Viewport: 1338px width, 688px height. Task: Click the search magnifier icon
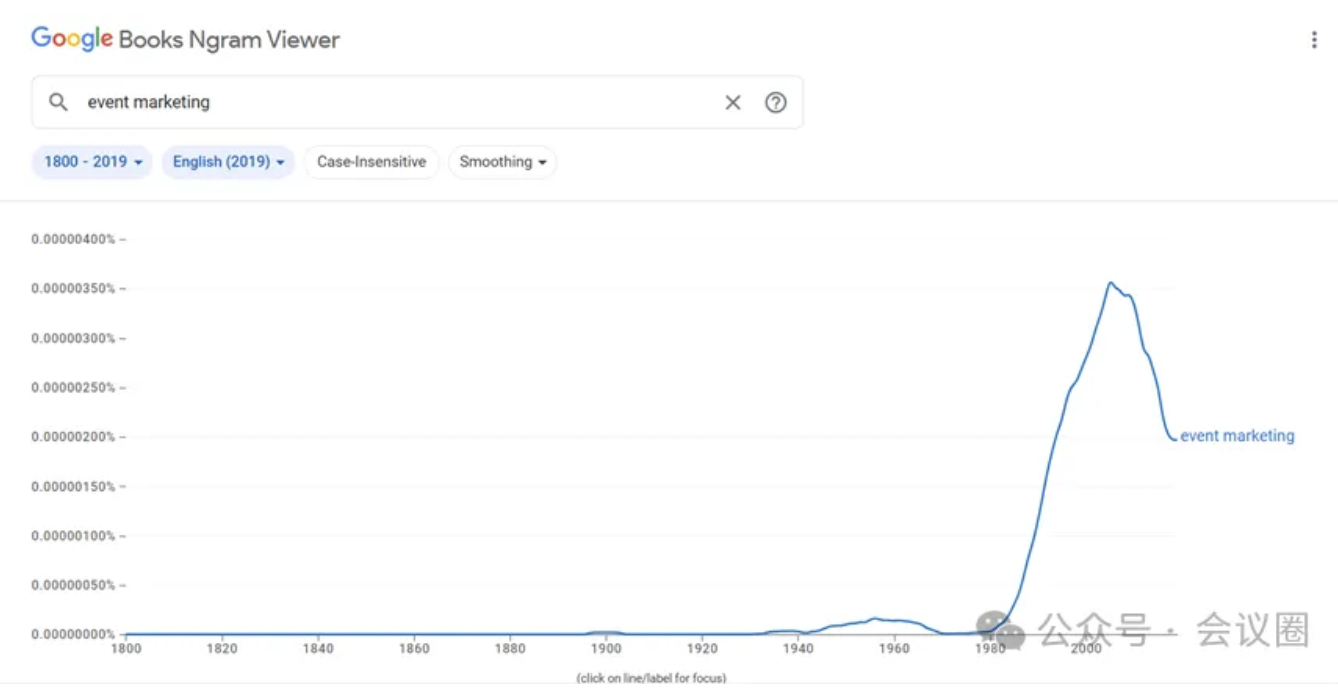[x=59, y=102]
